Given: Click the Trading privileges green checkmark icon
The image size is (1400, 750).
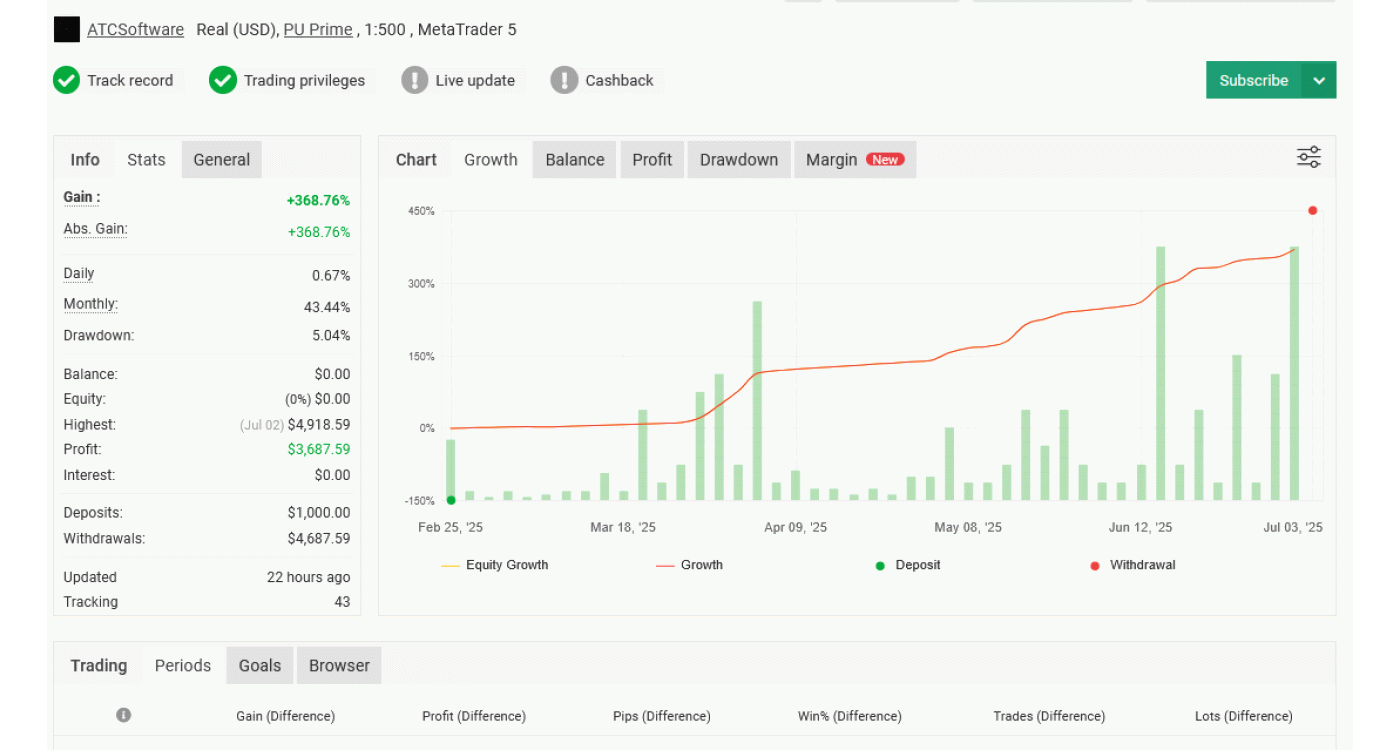Looking at the screenshot, I should (x=223, y=80).
